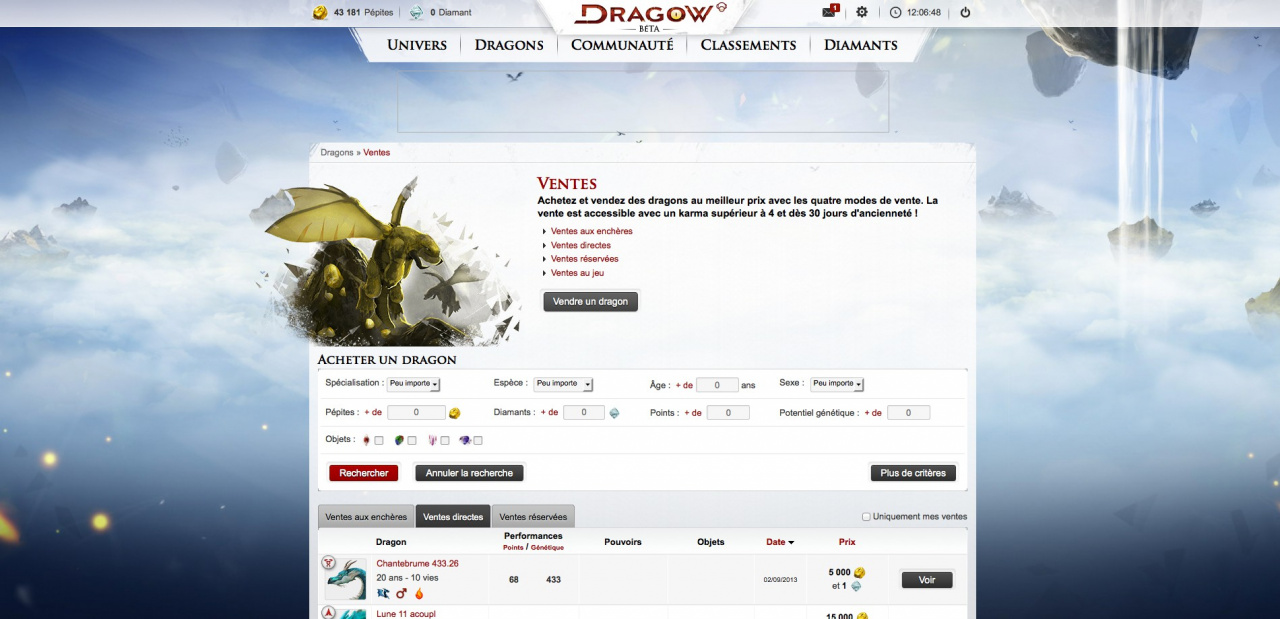Viewport: 1280px width, 619px height.
Task: Open the Spécialisation dropdown
Action: (x=414, y=384)
